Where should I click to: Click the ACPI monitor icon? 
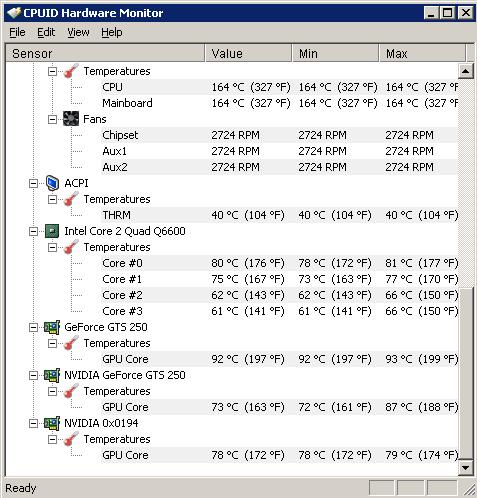(x=53, y=183)
